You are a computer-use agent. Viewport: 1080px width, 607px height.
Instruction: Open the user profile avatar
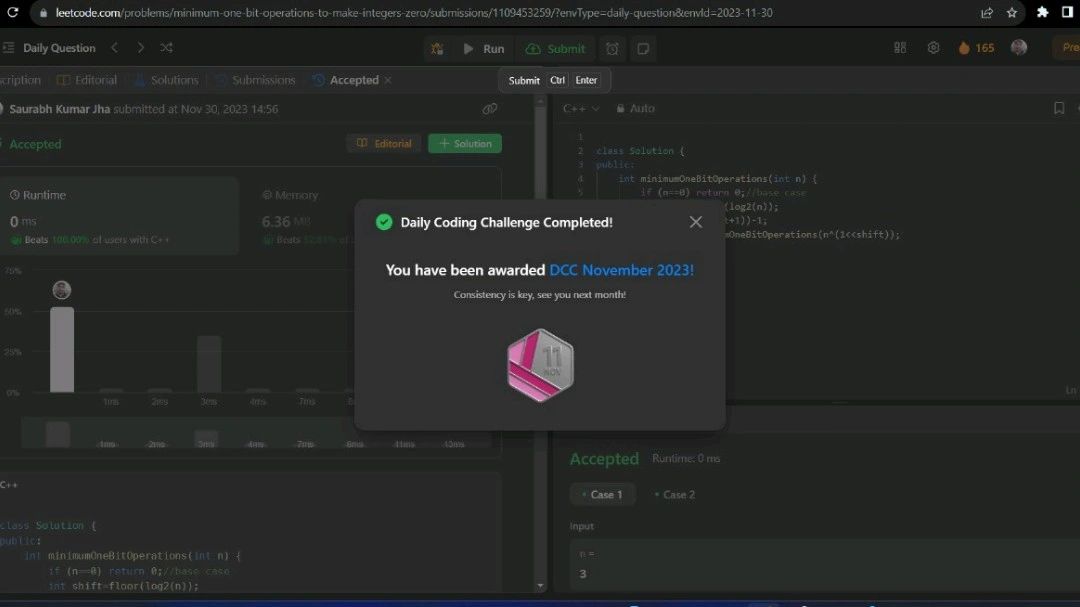[1019, 48]
